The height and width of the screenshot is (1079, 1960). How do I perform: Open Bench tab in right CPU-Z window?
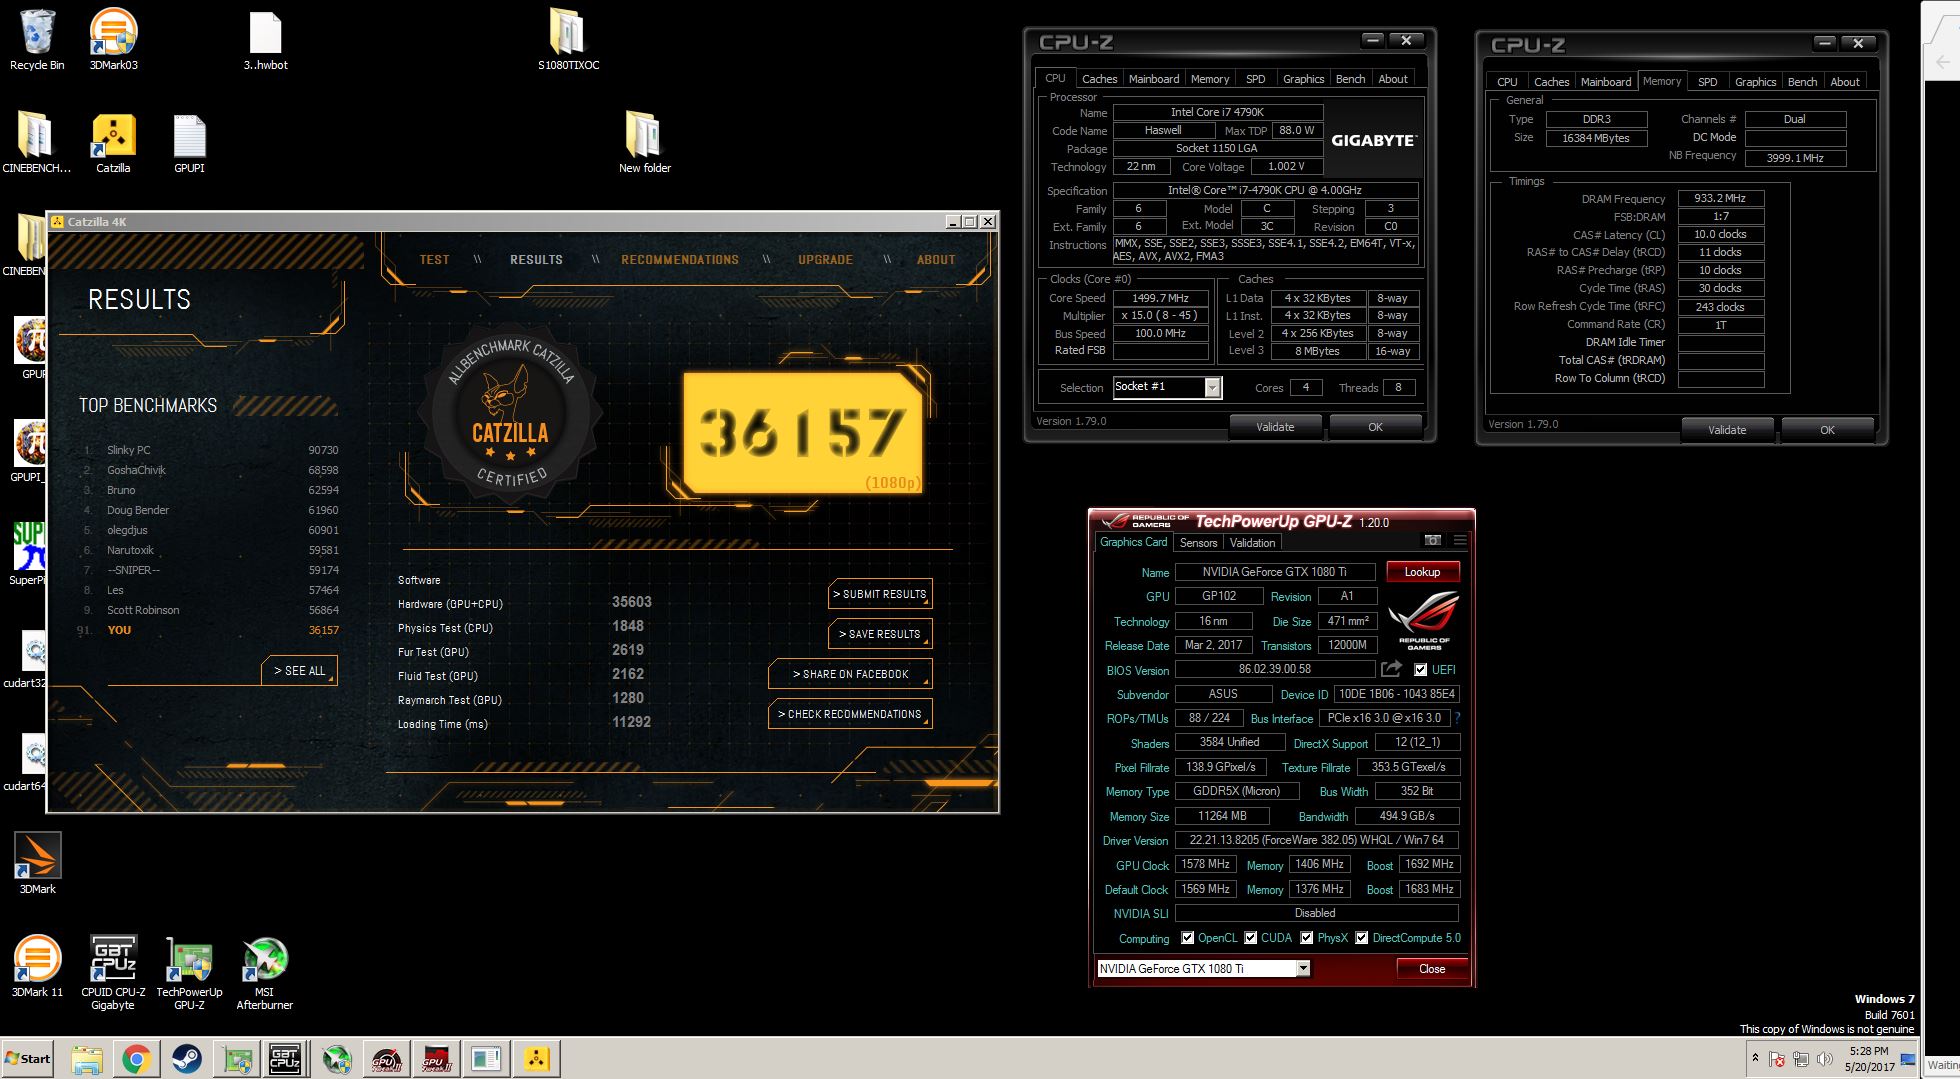coord(1802,82)
